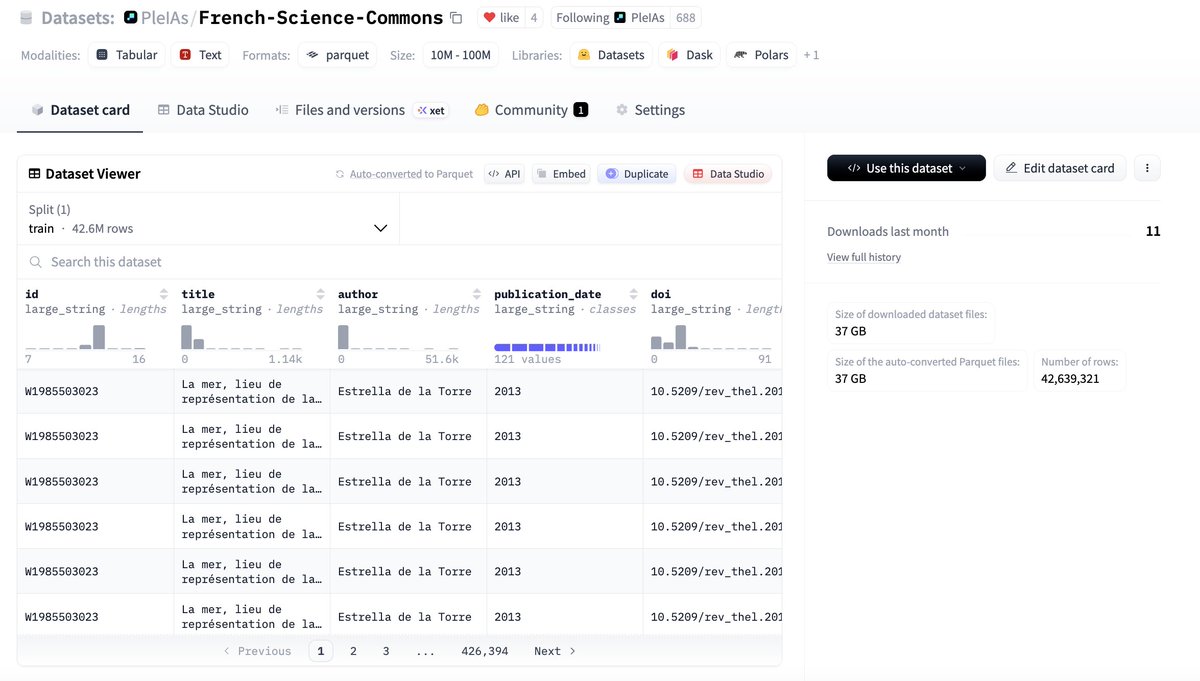This screenshot has height=681, width=1200.
Task: Select the Text modality tag
Action: click(200, 55)
